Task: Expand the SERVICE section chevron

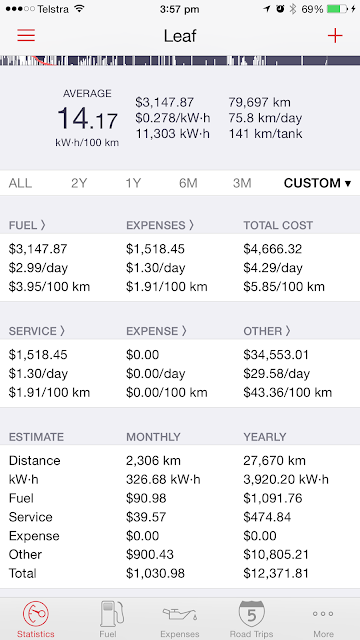Action: (x=62, y=331)
